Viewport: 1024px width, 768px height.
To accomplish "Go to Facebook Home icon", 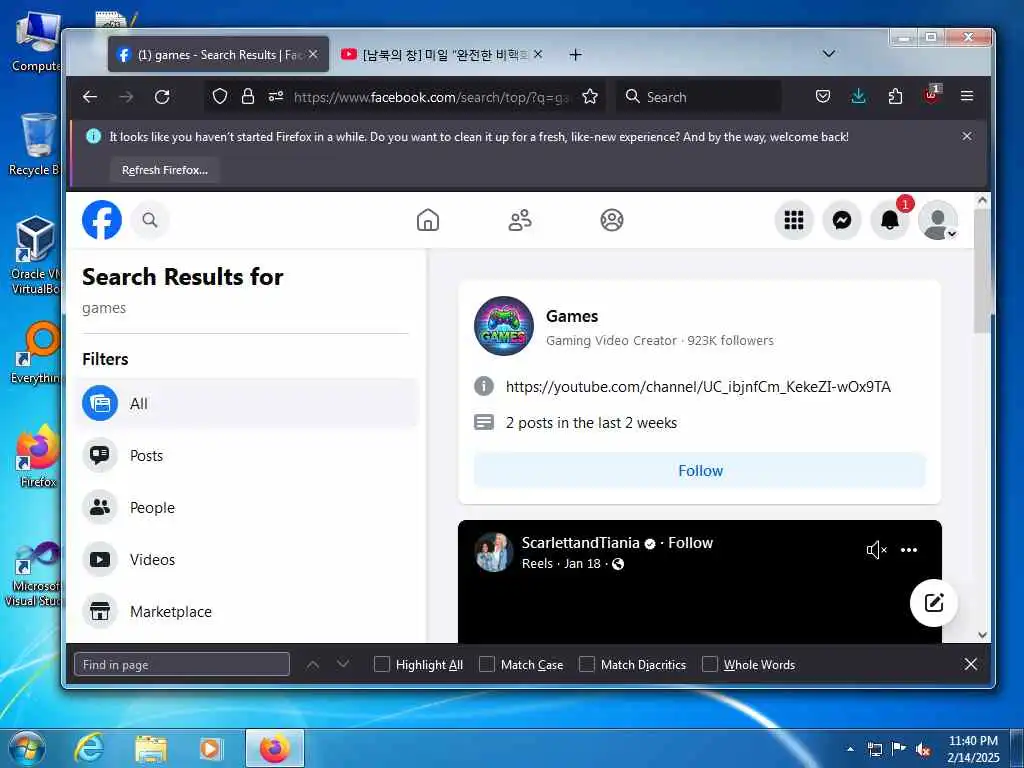I will [x=428, y=220].
